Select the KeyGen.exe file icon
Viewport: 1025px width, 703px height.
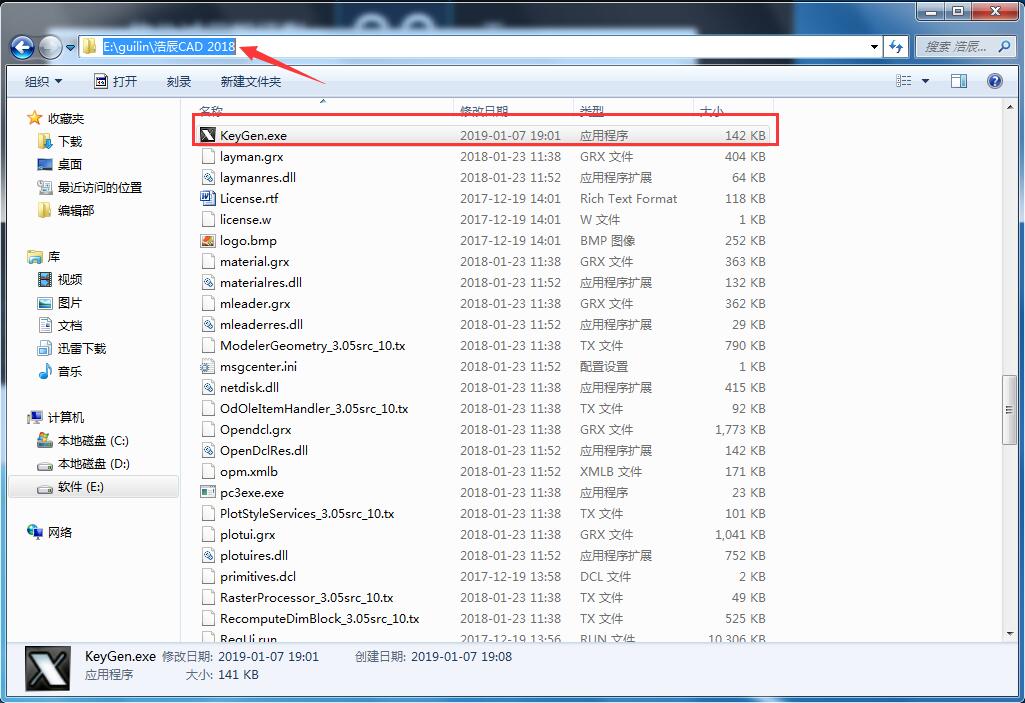[x=207, y=135]
